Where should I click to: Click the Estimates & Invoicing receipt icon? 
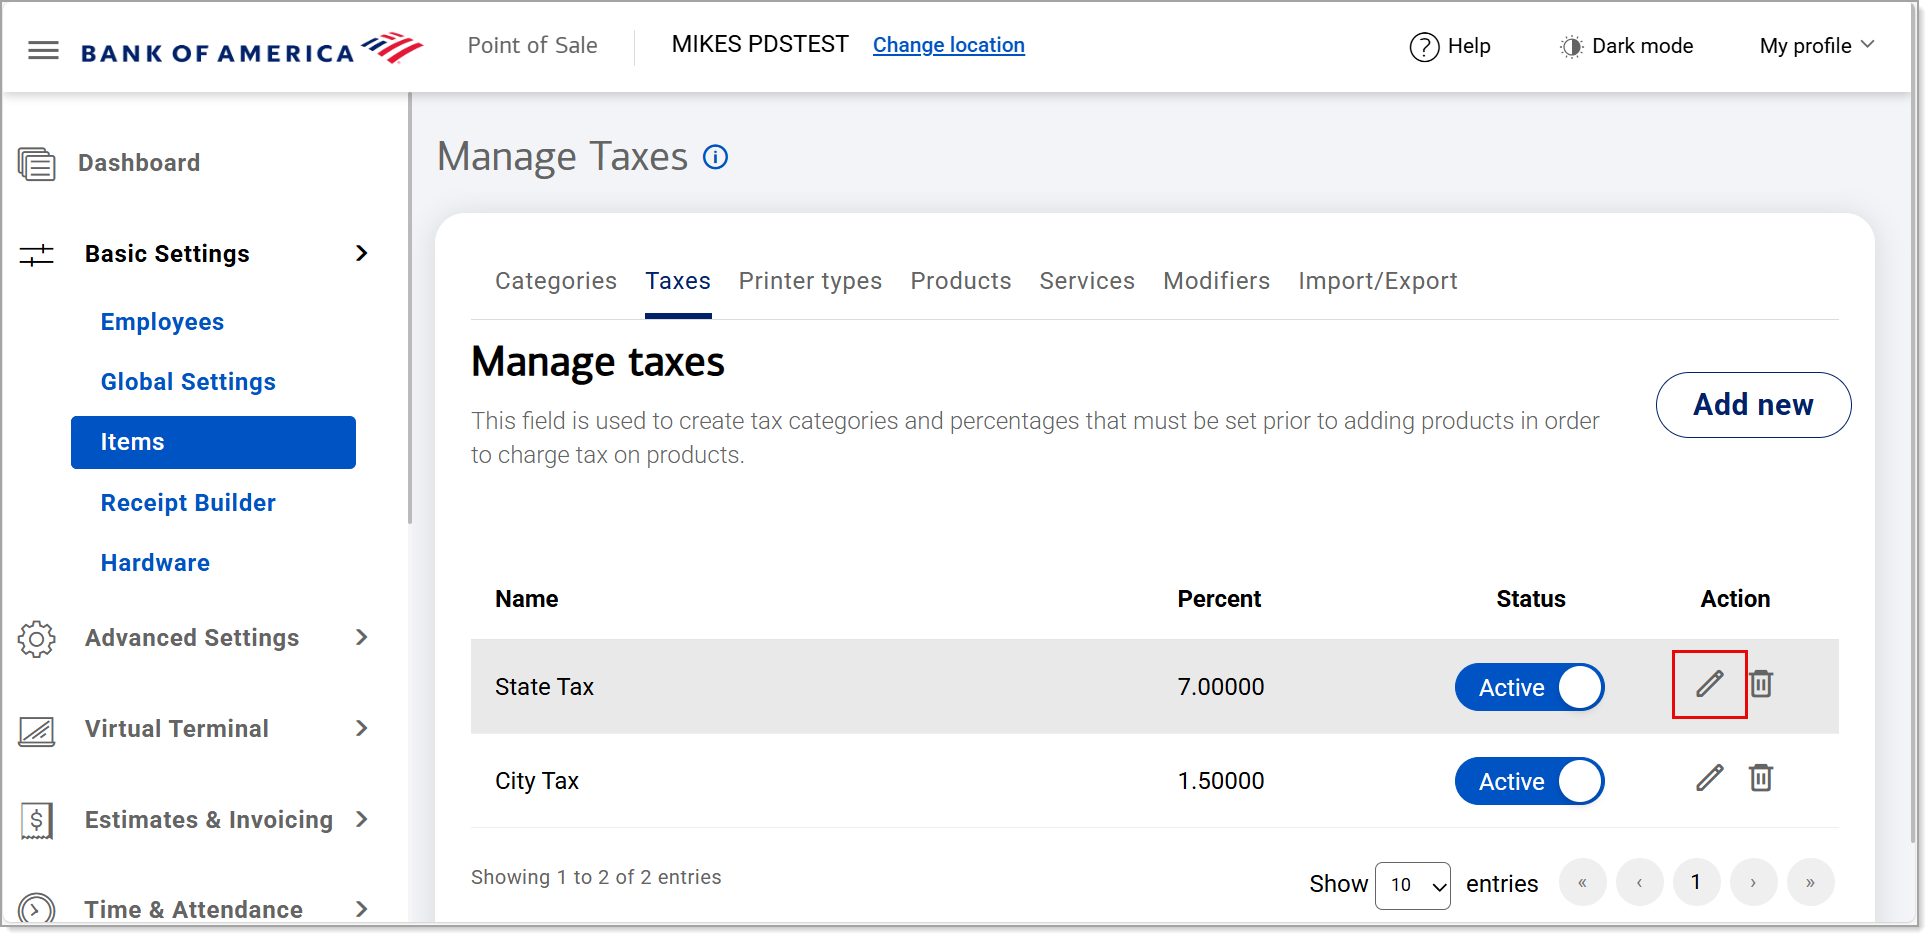pos(37,821)
